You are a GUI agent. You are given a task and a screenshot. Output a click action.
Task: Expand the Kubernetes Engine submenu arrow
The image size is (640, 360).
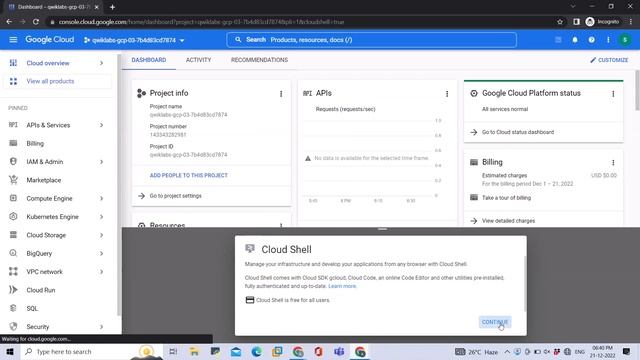click(101, 217)
